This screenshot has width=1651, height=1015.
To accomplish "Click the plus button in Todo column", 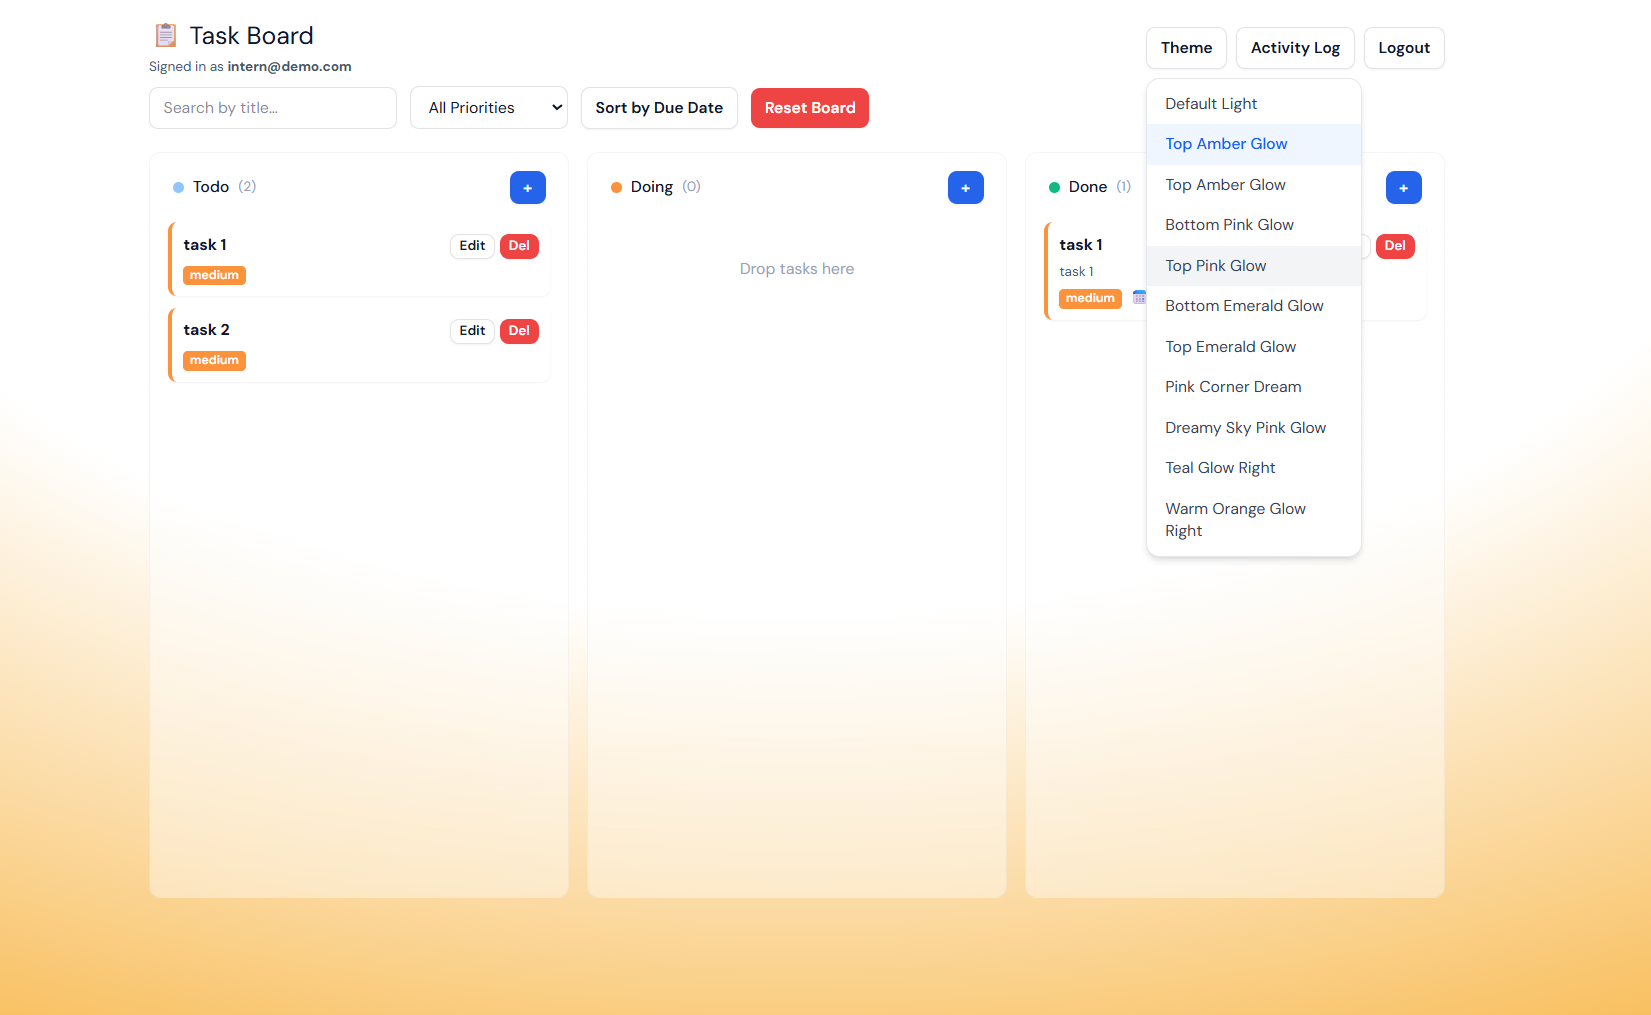I will click(527, 188).
